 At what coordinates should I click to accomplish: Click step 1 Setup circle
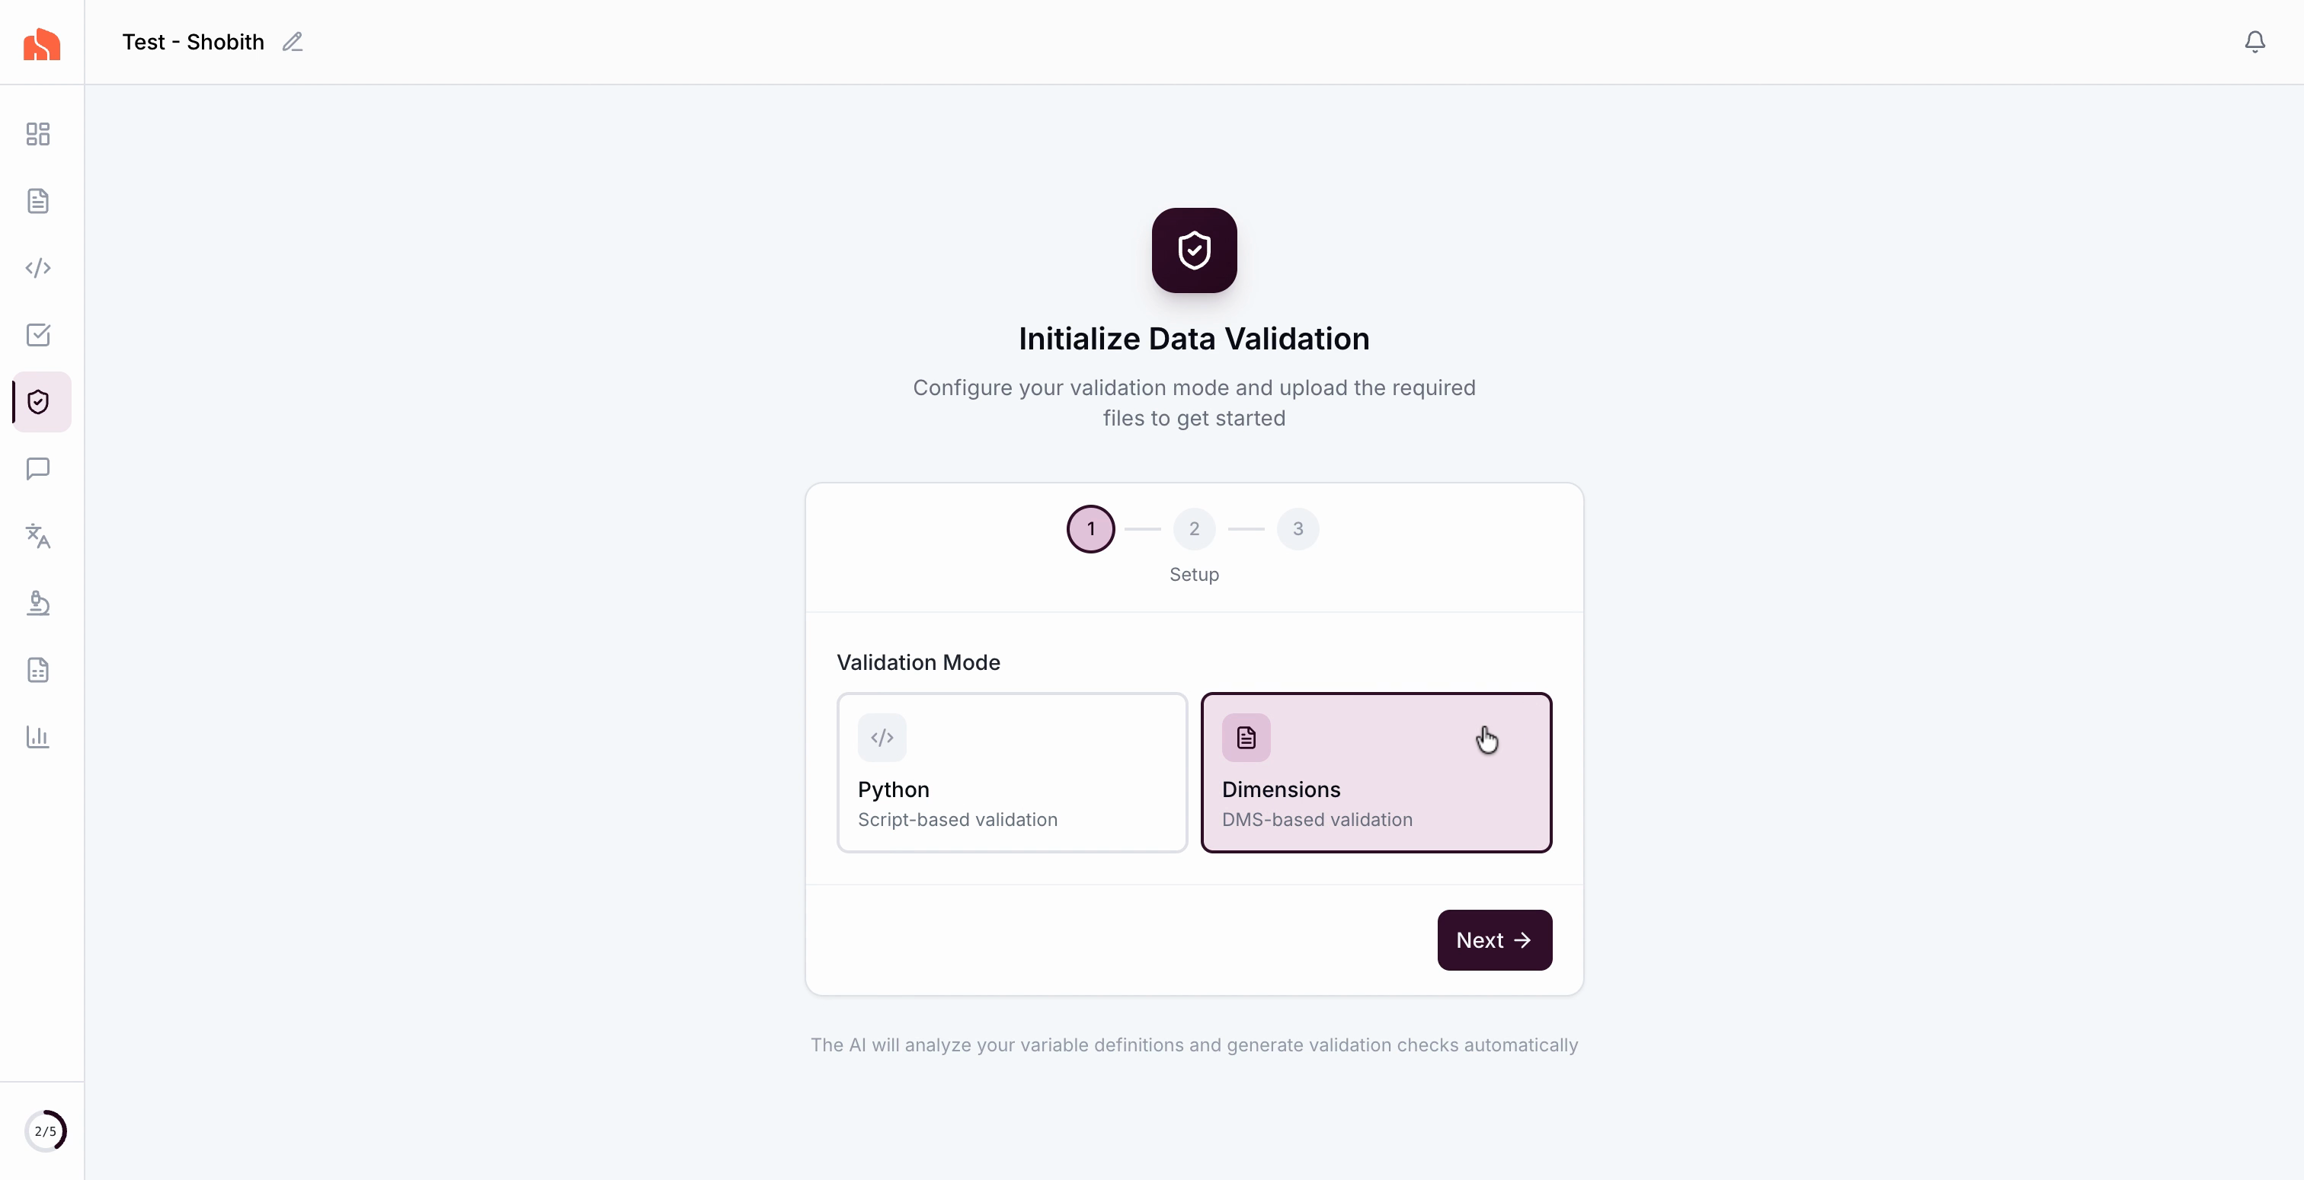pos(1090,529)
